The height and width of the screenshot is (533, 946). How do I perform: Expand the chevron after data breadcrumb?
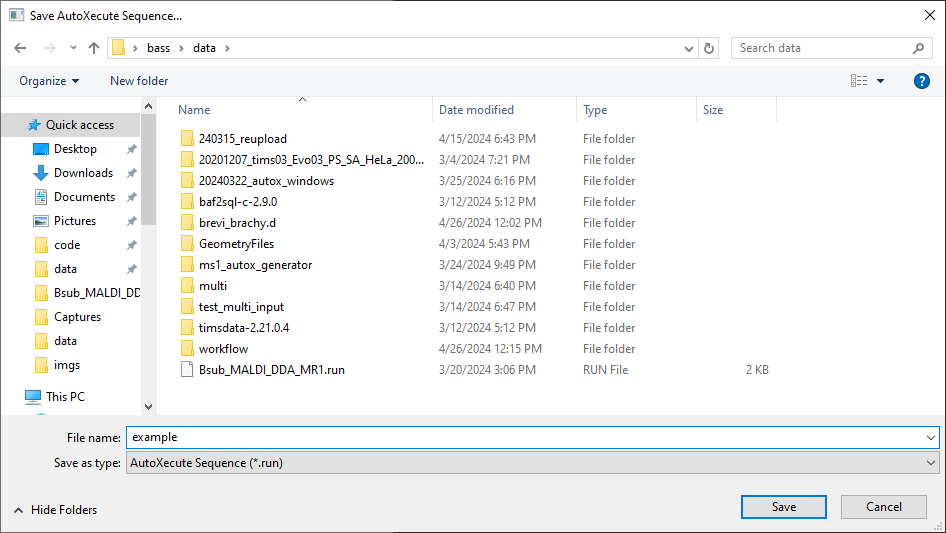(227, 48)
